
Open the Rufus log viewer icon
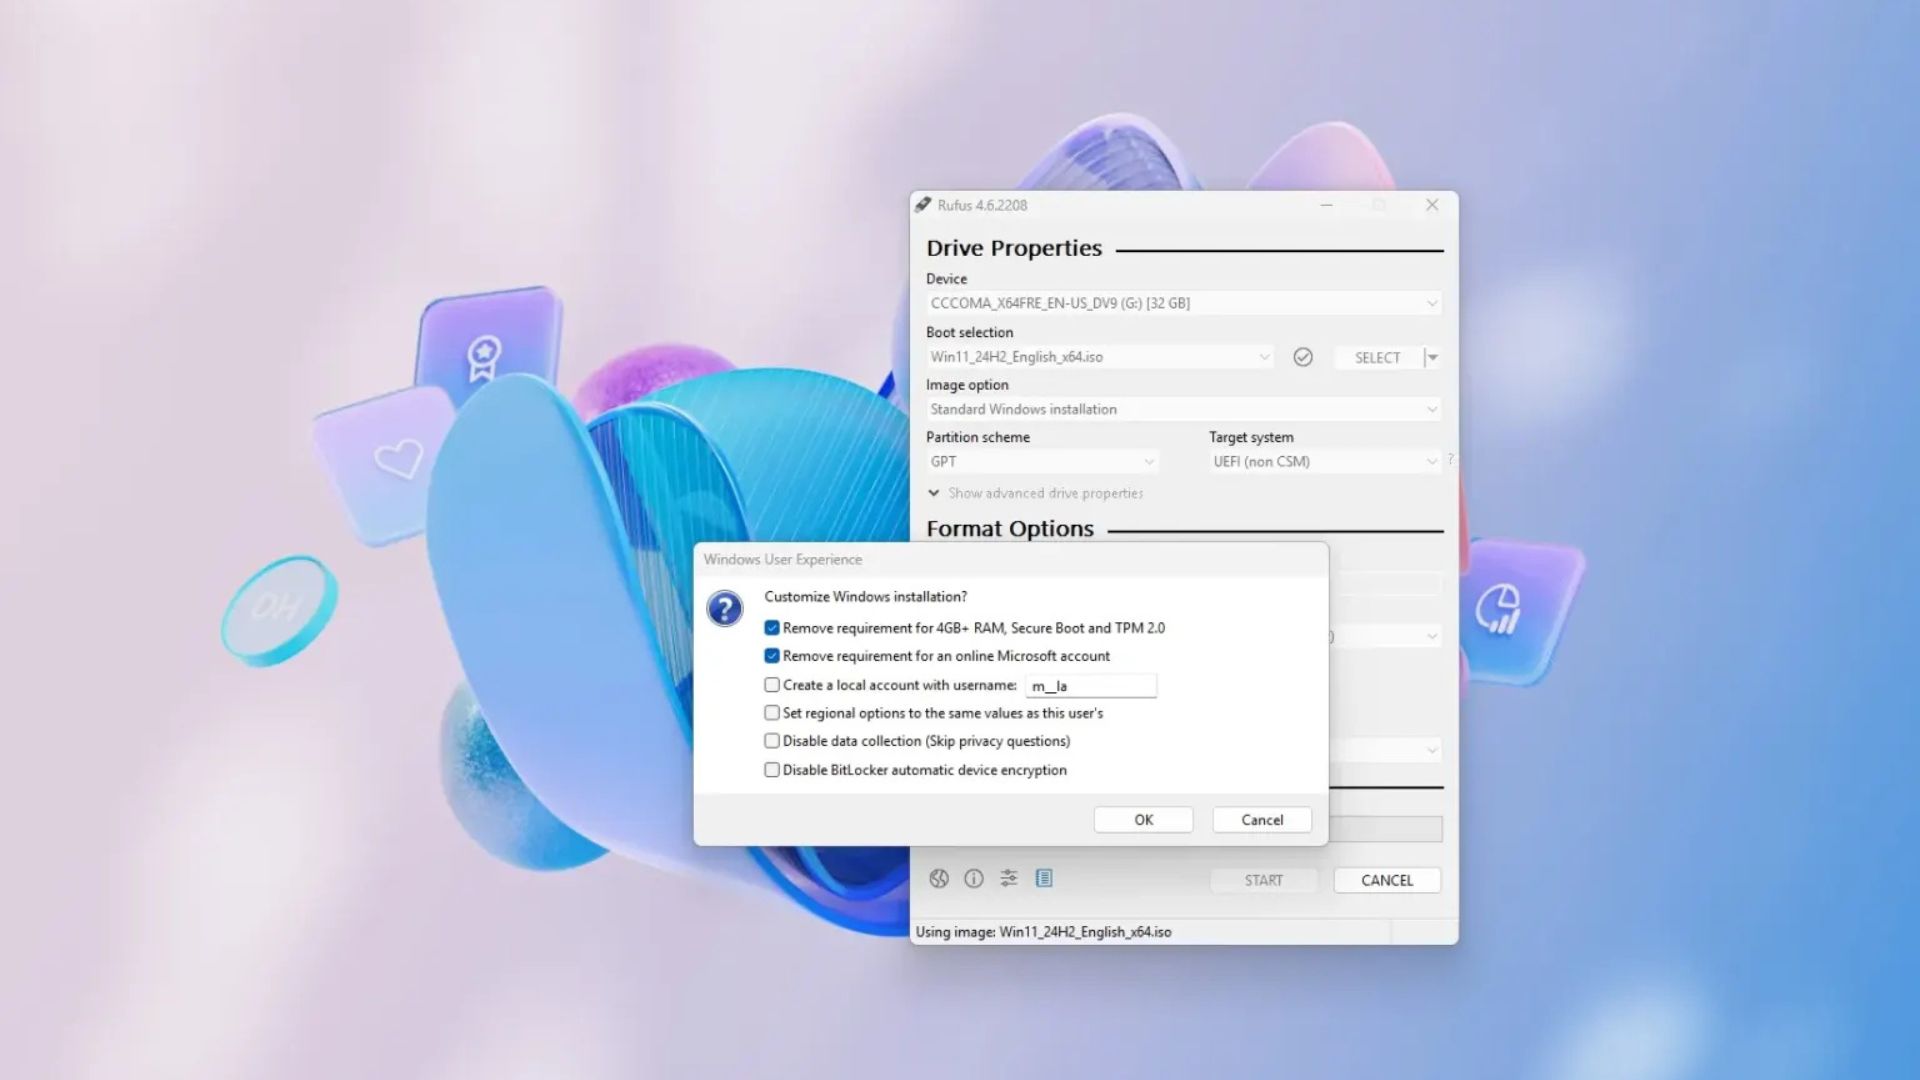[1045, 878]
